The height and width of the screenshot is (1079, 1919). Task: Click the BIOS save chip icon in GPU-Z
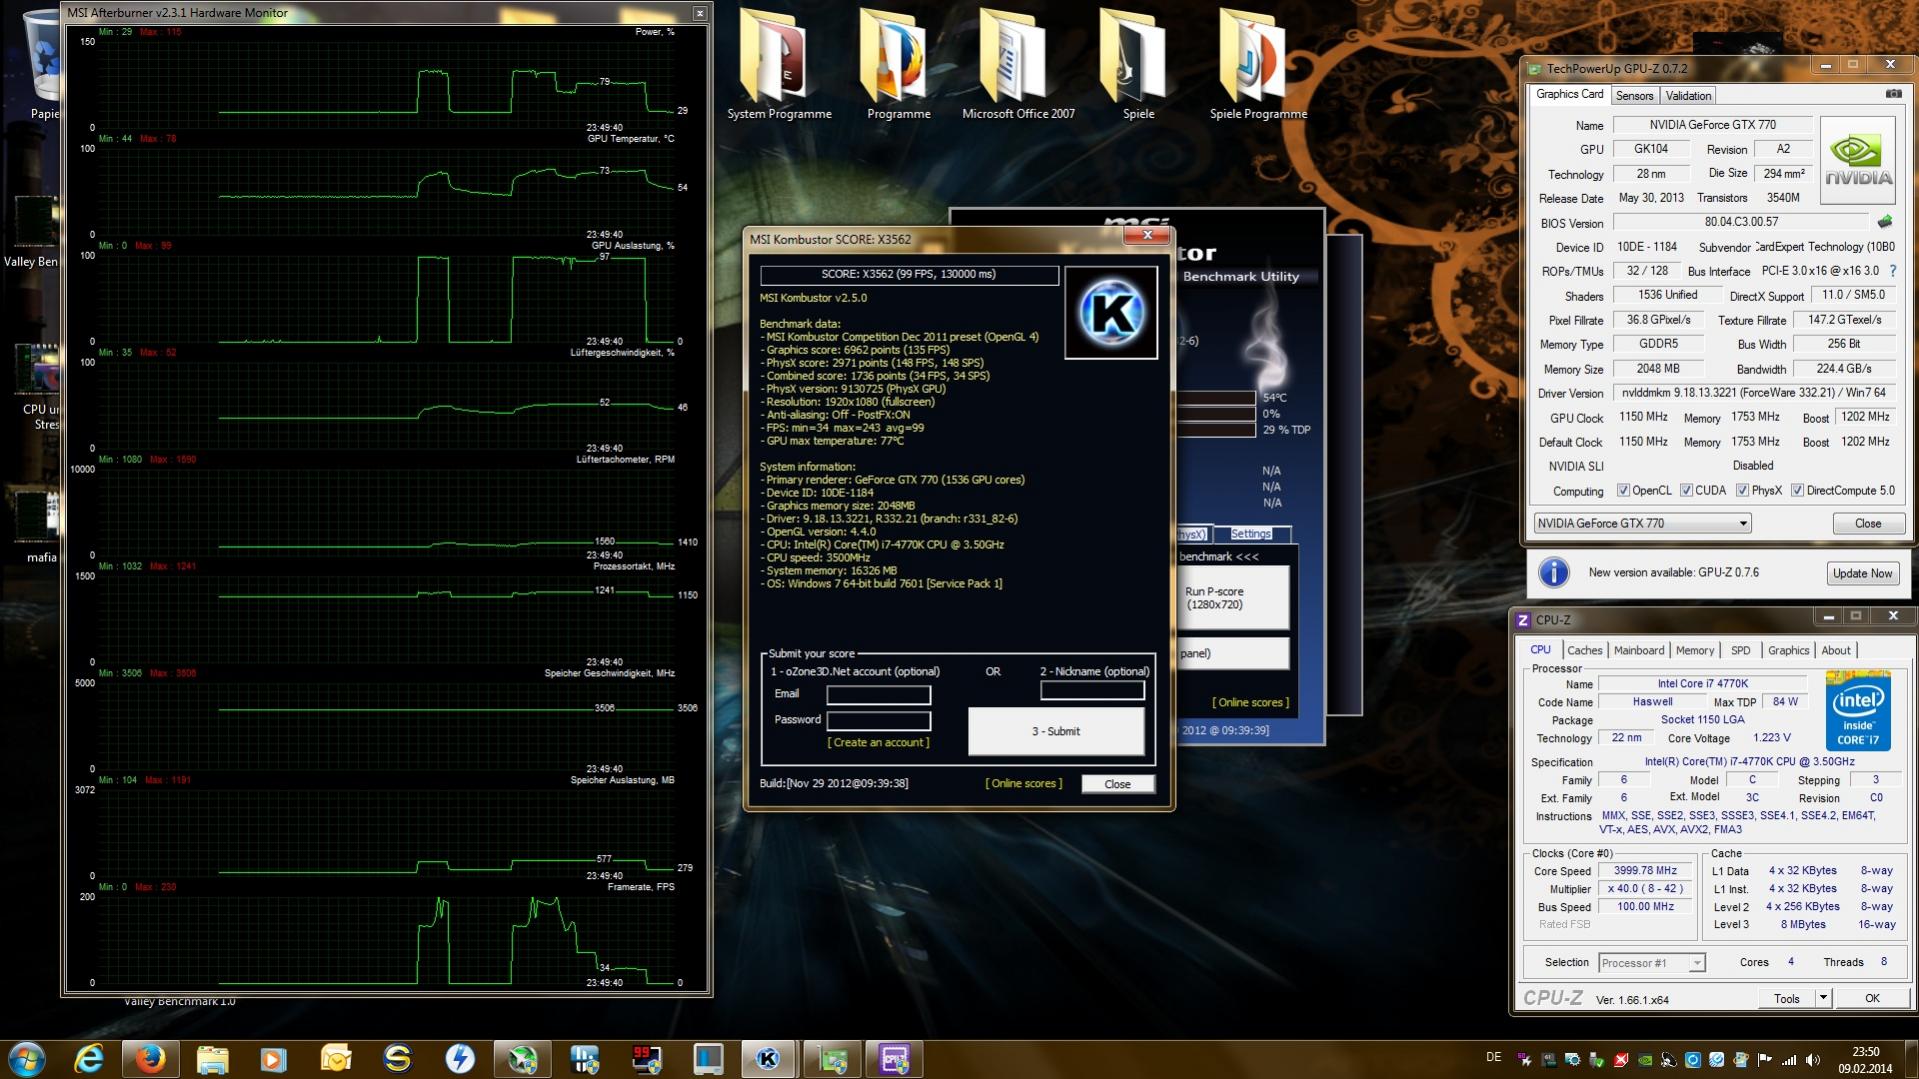[1885, 222]
